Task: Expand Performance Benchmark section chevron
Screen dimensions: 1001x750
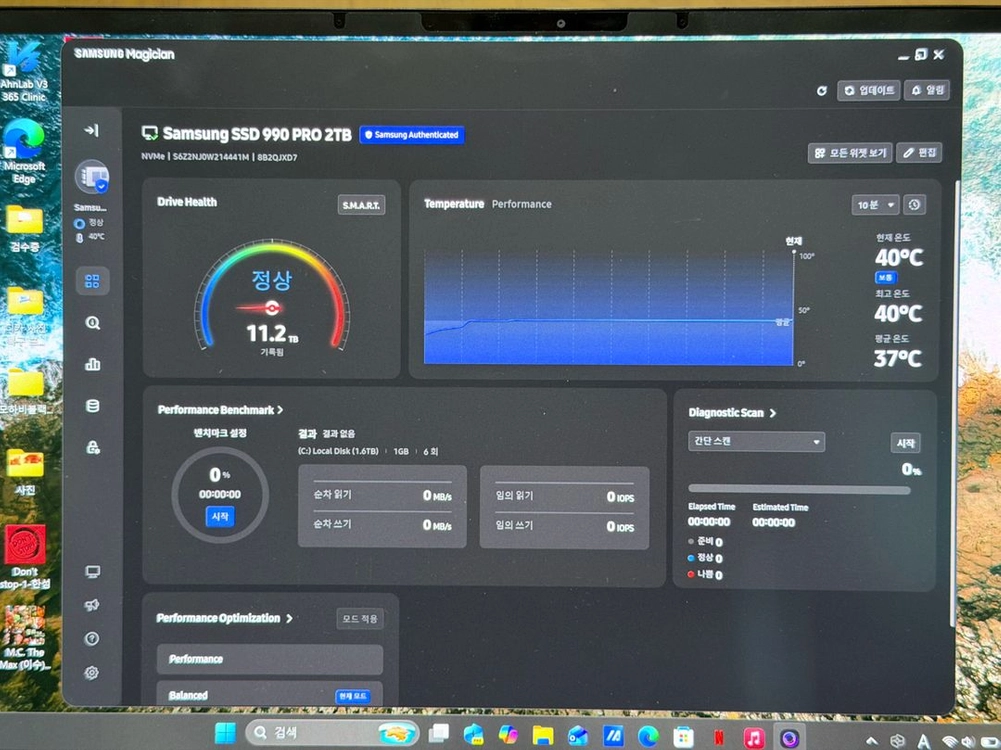Action: [x=280, y=410]
